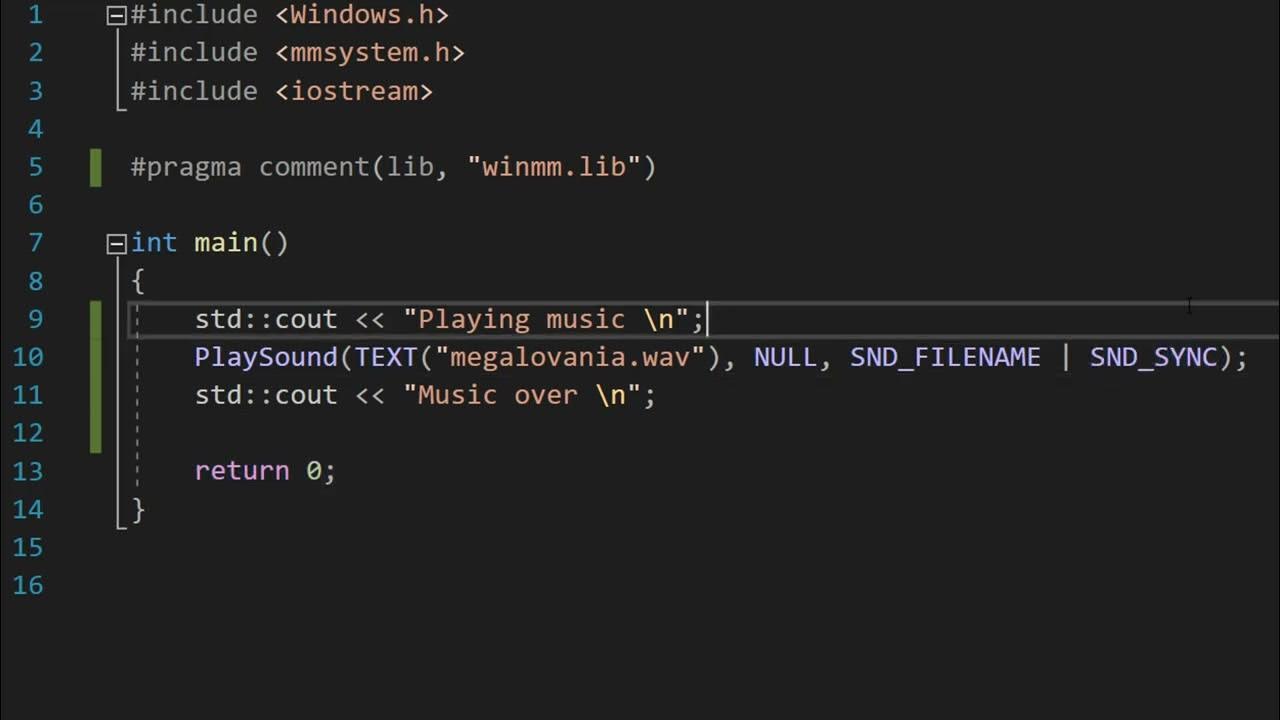
Task: Click the opening brace on line 8
Action: pyautogui.click(x=138, y=281)
